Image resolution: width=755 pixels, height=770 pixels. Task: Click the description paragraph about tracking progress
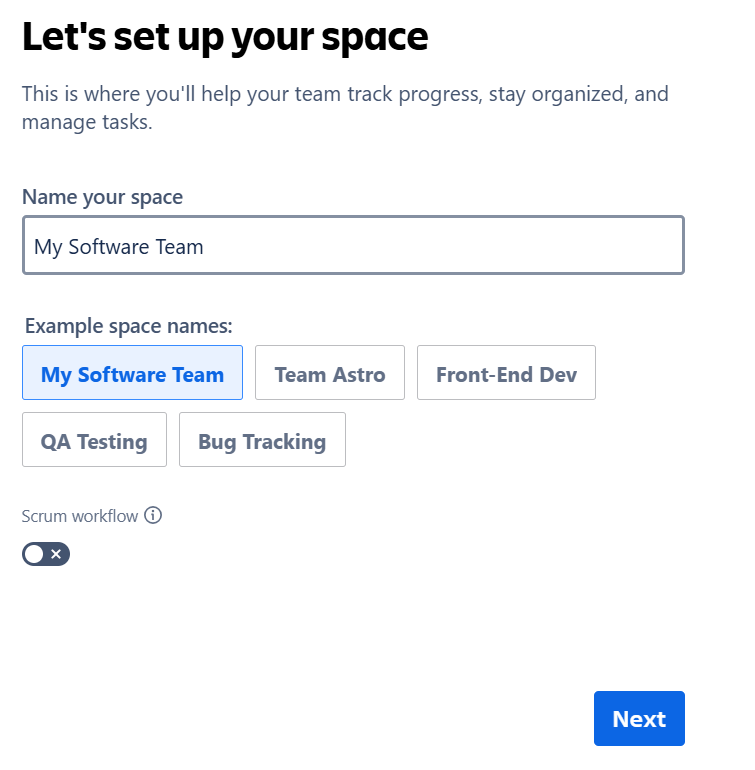345,95
